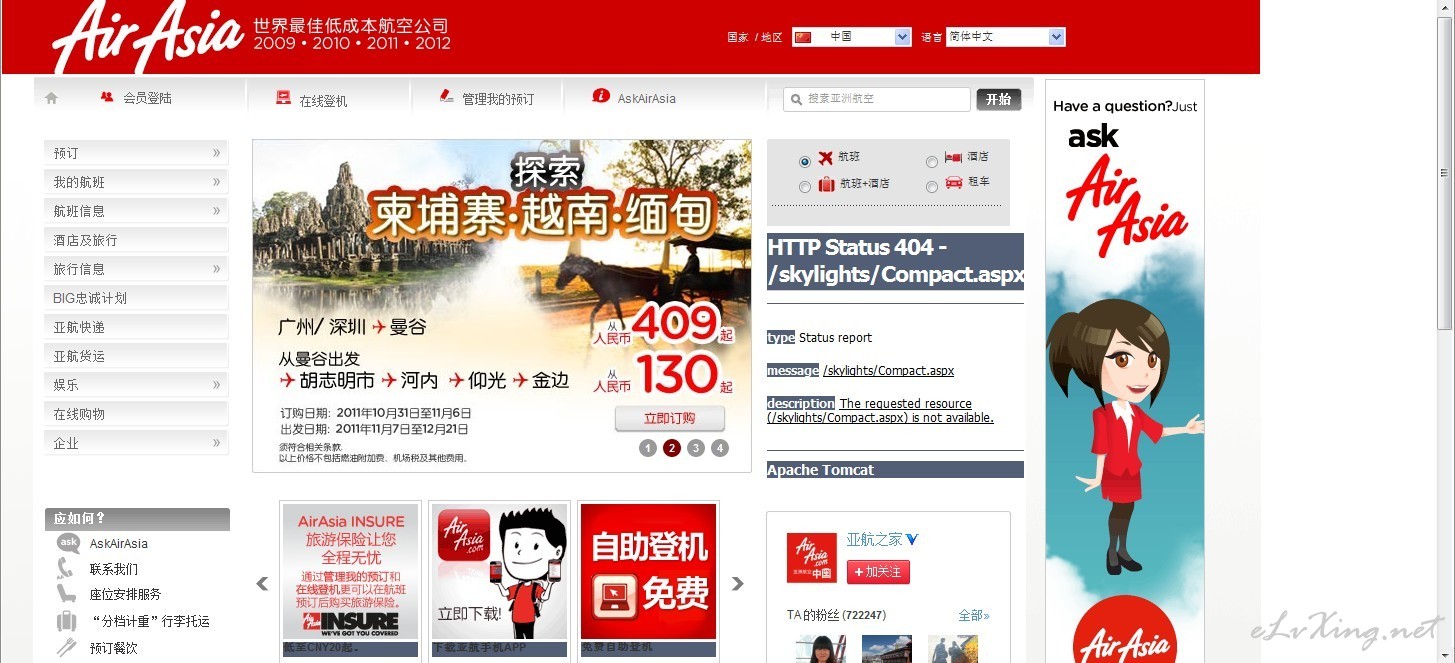Open the country 中国 dropdown

click(x=851, y=37)
